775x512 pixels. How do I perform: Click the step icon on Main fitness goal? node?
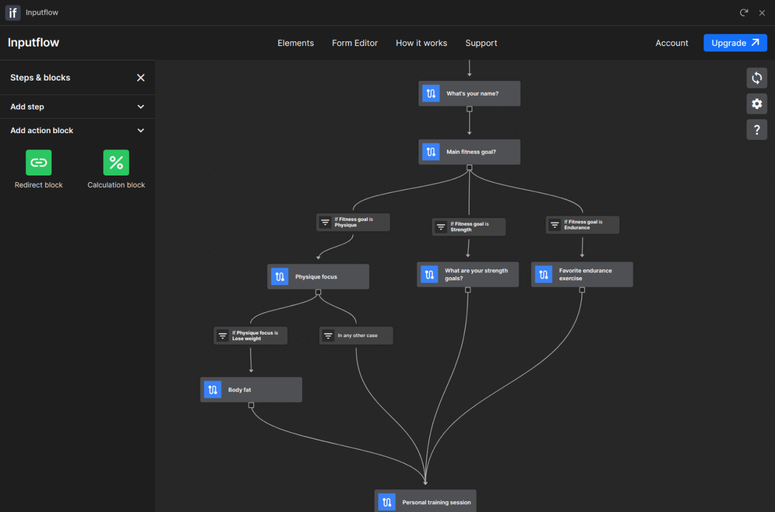pyautogui.click(x=431, y=152)
